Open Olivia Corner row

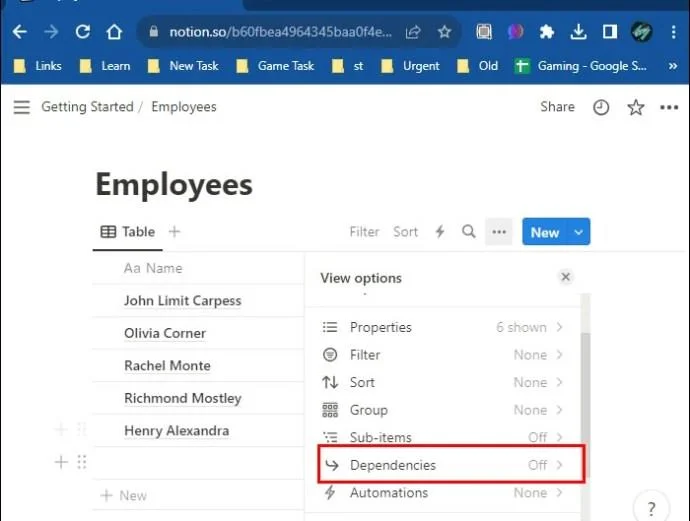pyautogui.click(x=165, y=333)
